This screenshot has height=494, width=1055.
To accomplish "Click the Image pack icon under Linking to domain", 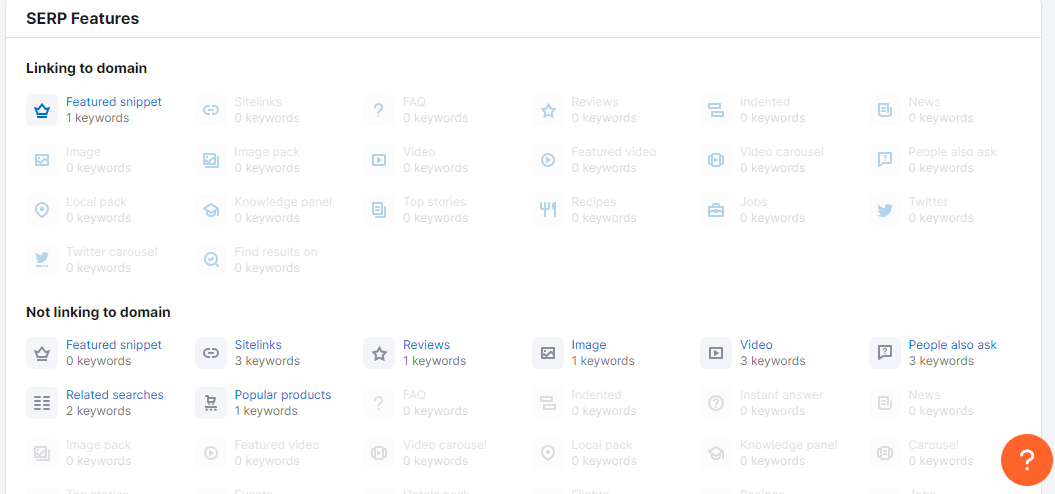I will pyautogui.click(x=211, y=160).
